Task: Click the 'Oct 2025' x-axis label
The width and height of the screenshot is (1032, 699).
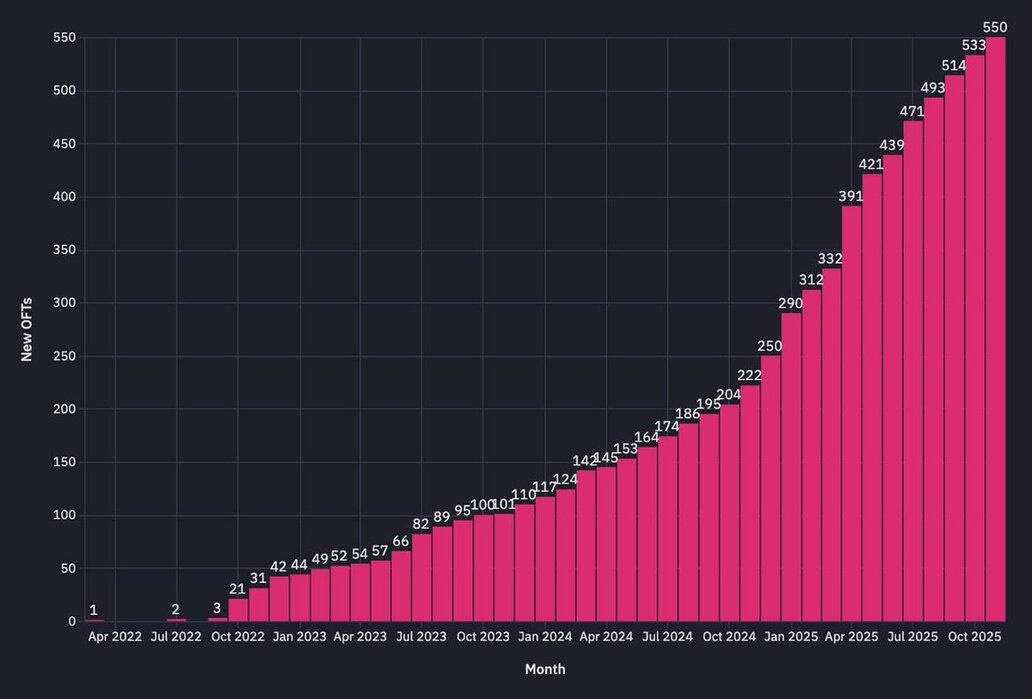Action: tap(975, 637)
